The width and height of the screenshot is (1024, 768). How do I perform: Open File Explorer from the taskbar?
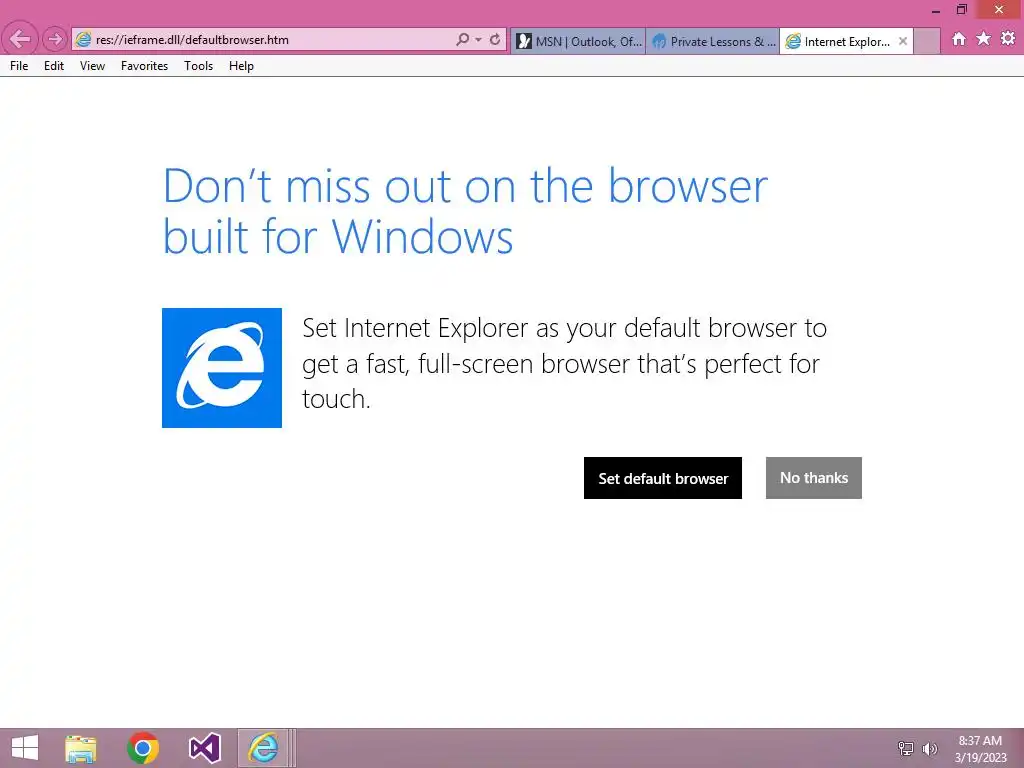click(81, 748)
